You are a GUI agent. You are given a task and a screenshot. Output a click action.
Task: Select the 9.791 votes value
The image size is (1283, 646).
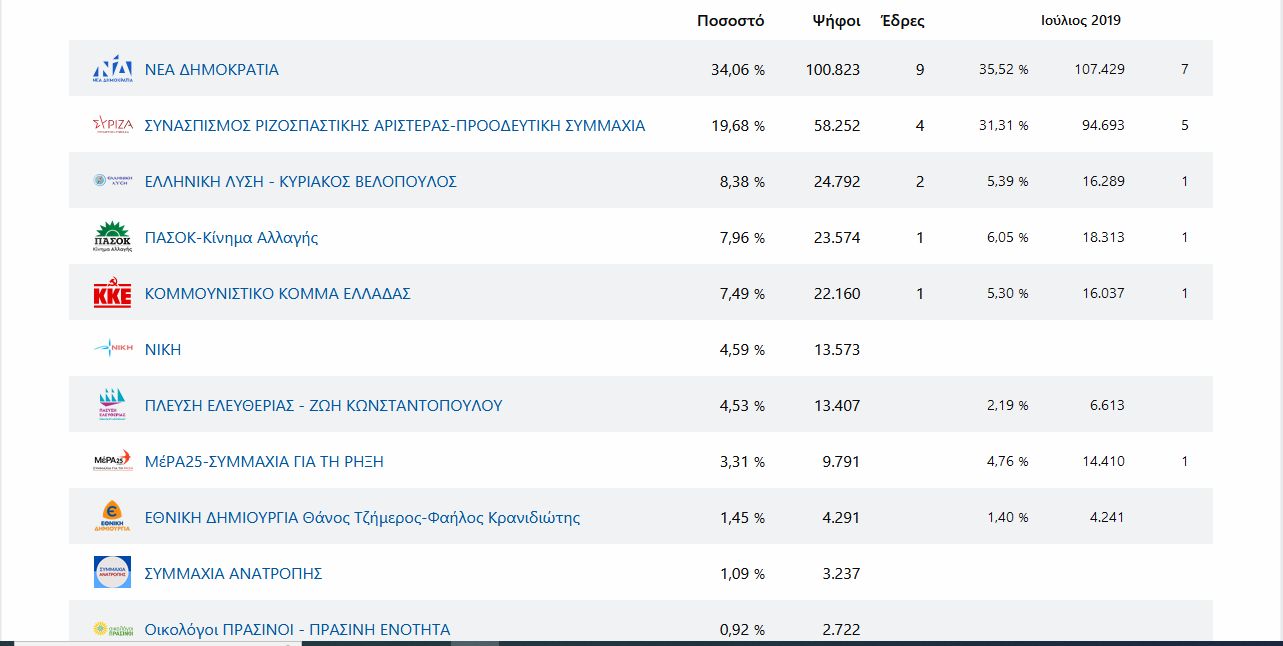click(841, 462)
